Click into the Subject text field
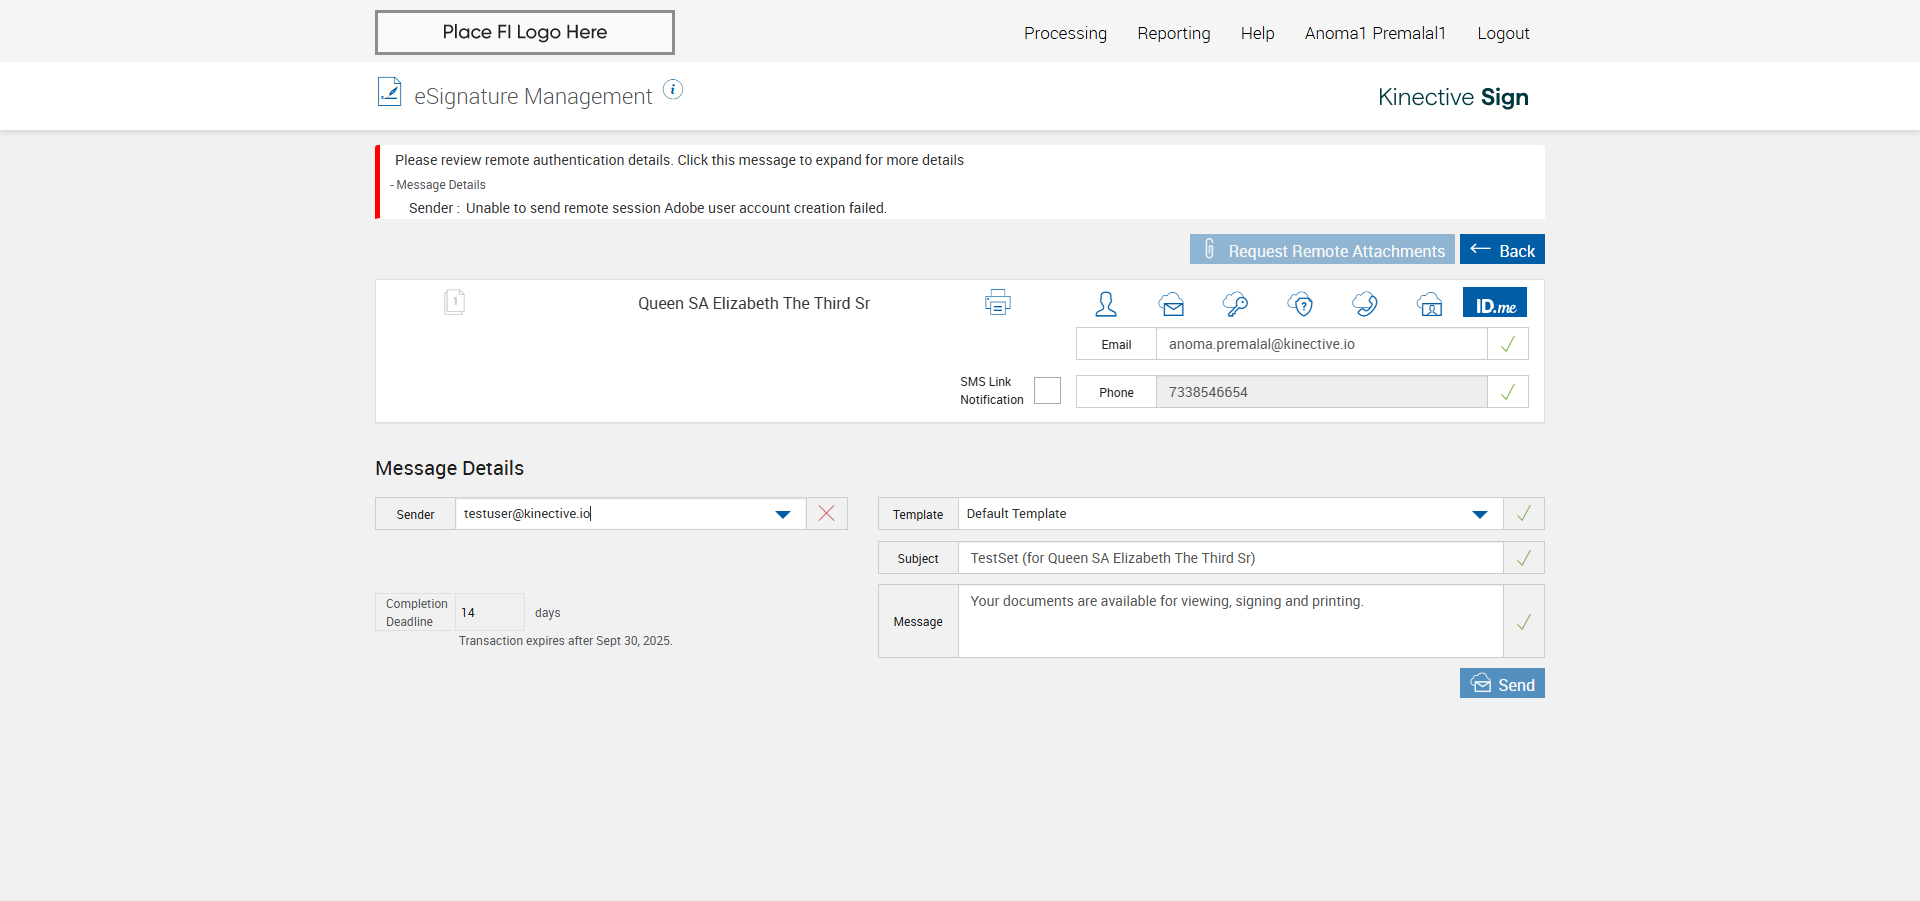Screen dimensions: 1920x901 tap(1230, 558)
